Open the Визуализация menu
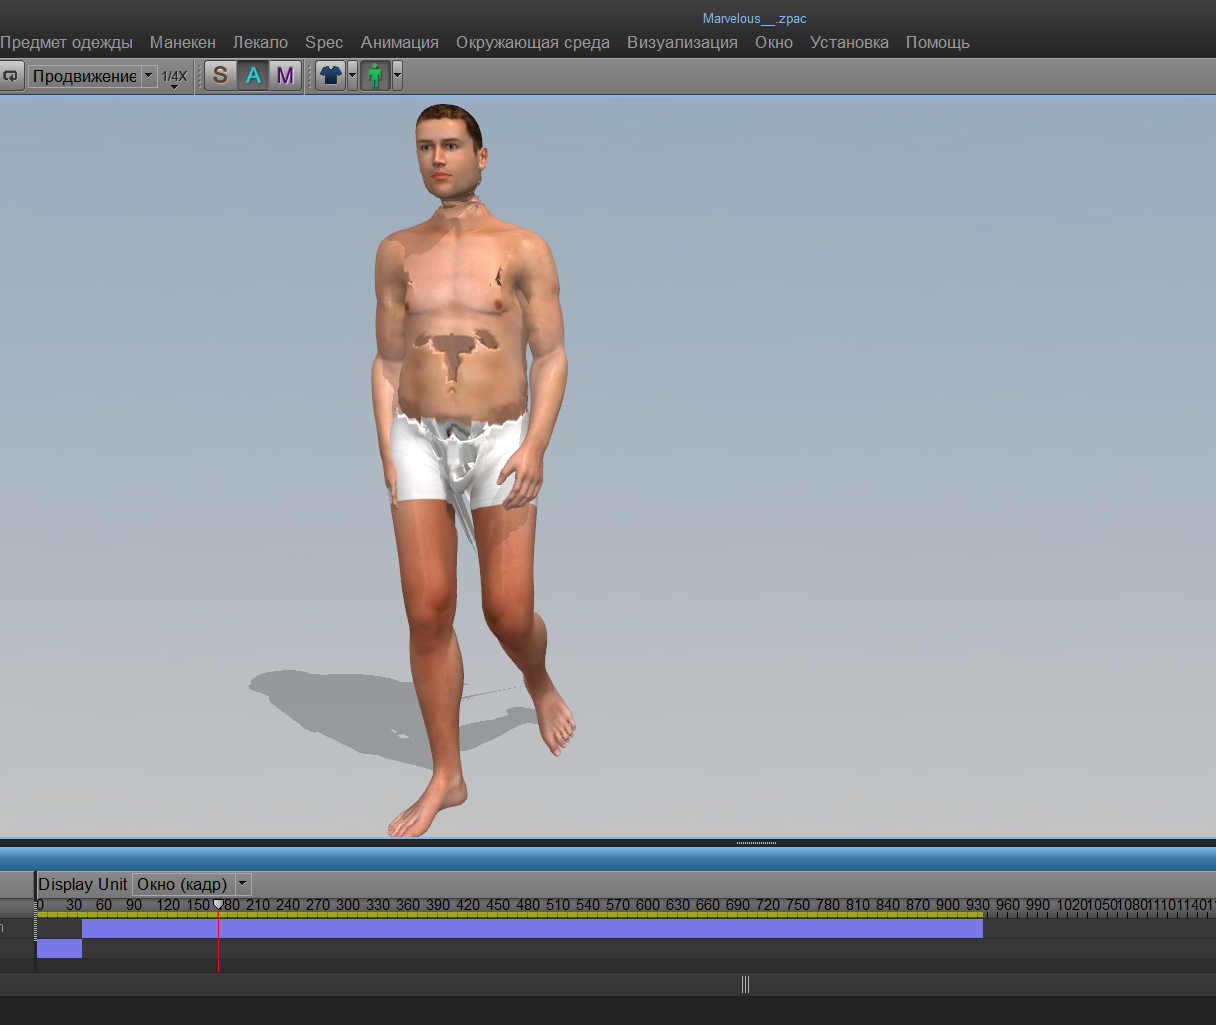 tap(682, 42)
